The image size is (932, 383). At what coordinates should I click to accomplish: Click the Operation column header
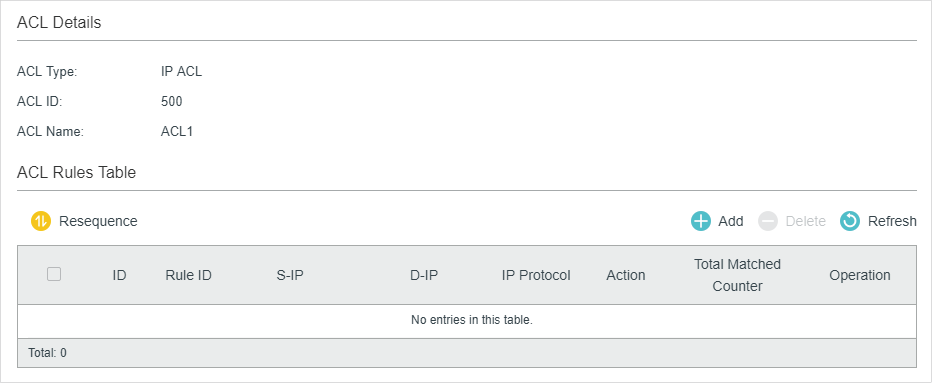click(x=860, y=275)
